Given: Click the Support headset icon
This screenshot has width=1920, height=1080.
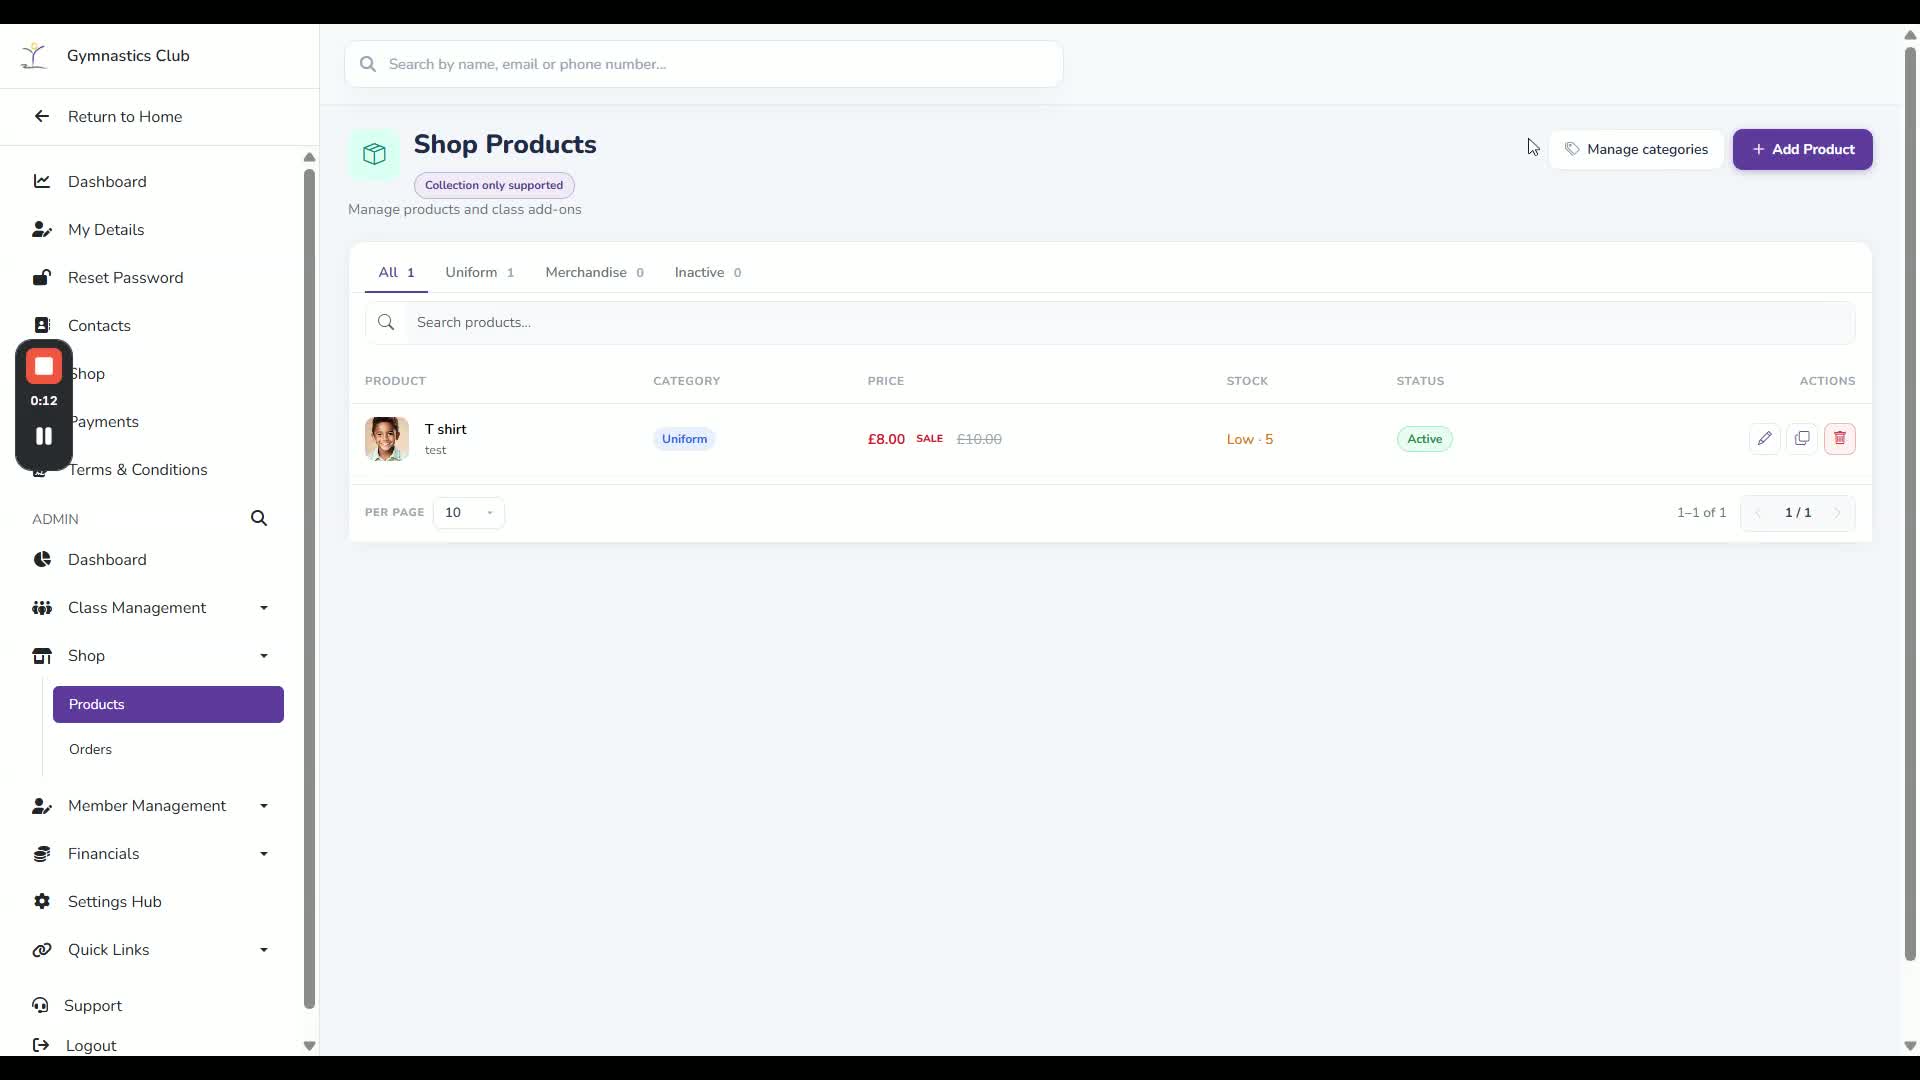Looking at the screenshot, I should pos(40,1006).
